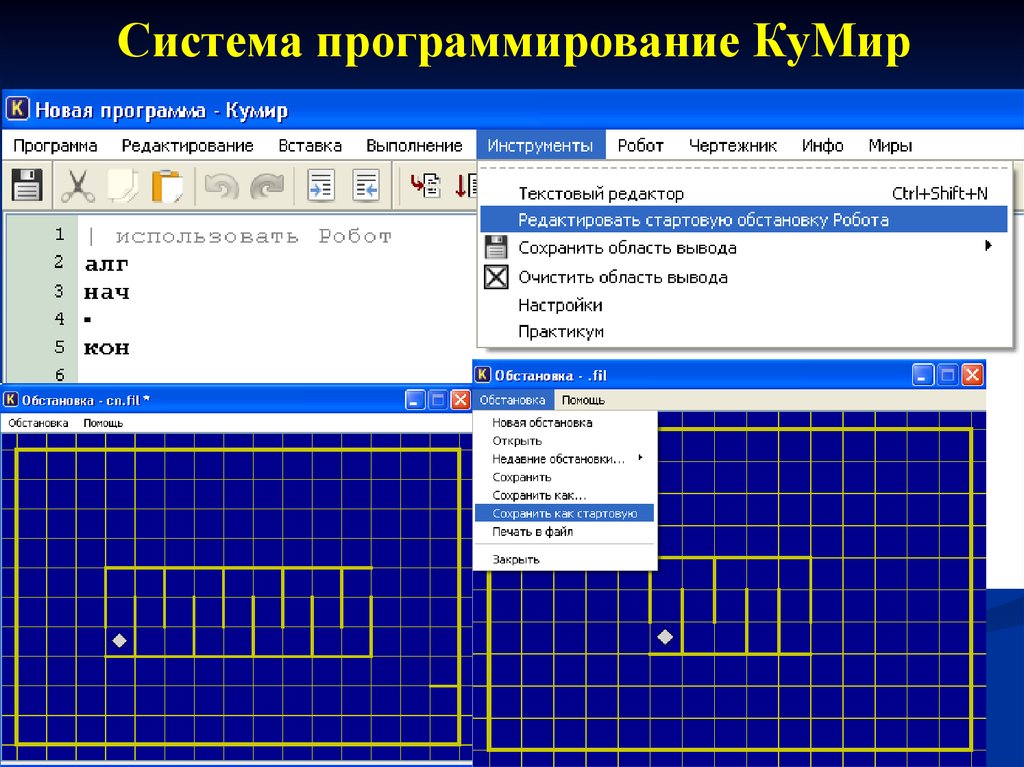Open the Программа menu
1024x767 pixels.
point(56,145)
